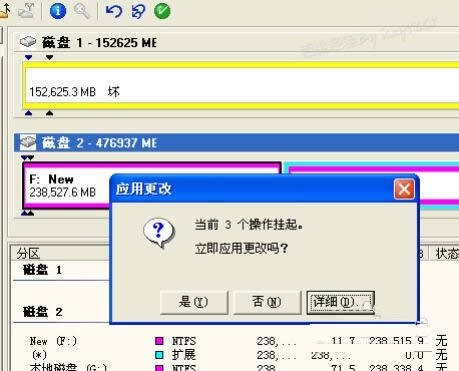Screen dimensions: 459x371
Task: Click the 238,515.9 value in F: row
Action: (396, 341)
